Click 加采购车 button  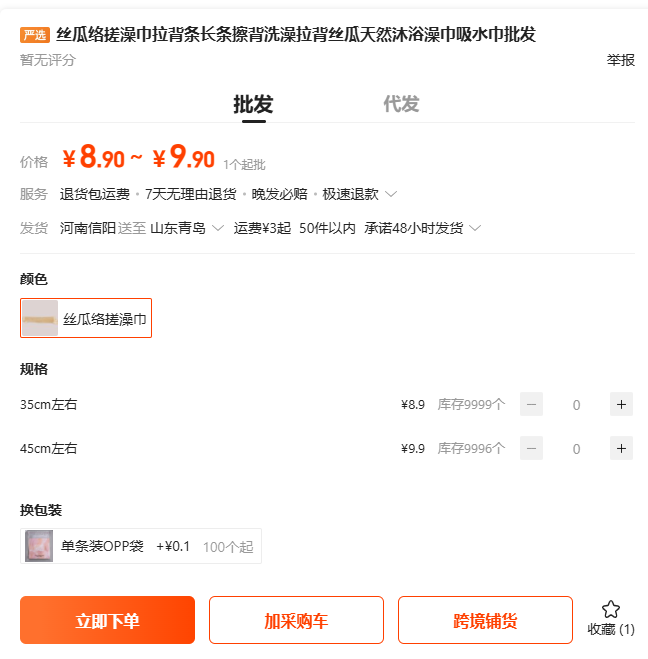[296, 621]
